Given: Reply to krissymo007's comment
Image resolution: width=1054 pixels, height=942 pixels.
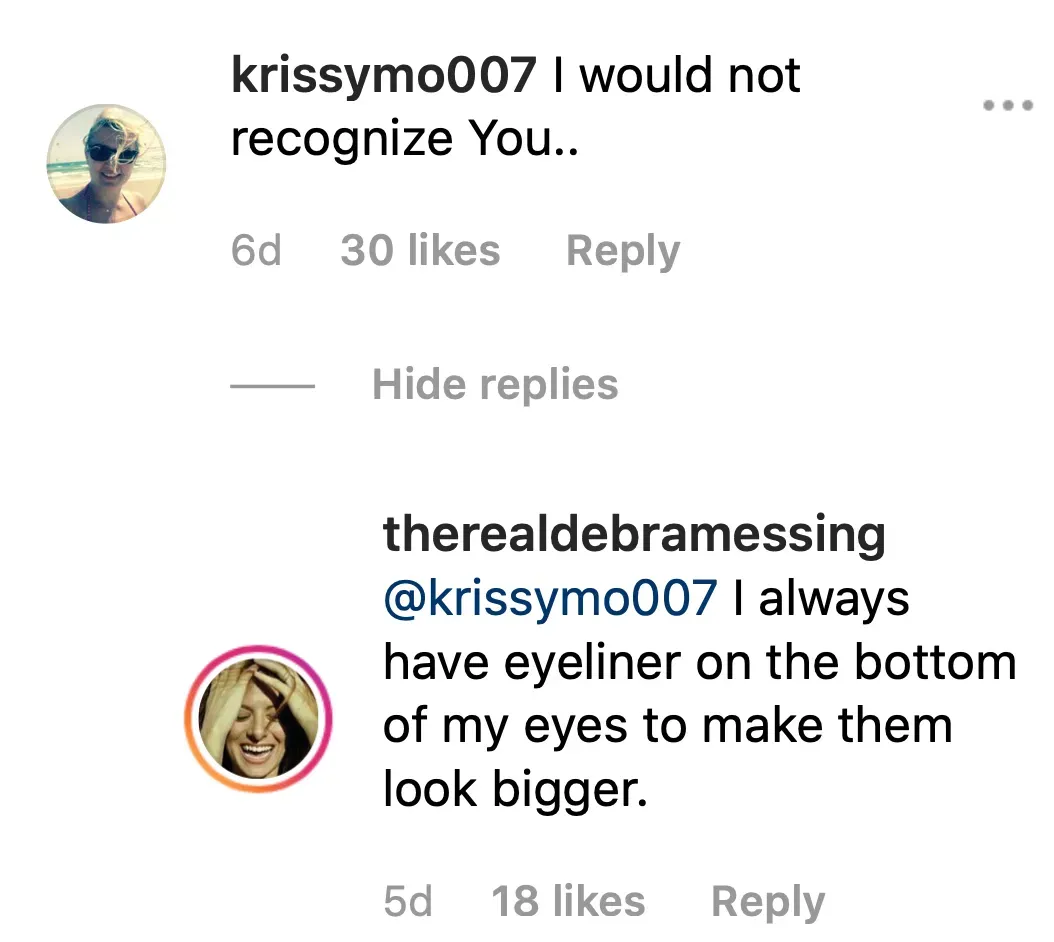Looking at the screenshot, I should coord(622,250).
